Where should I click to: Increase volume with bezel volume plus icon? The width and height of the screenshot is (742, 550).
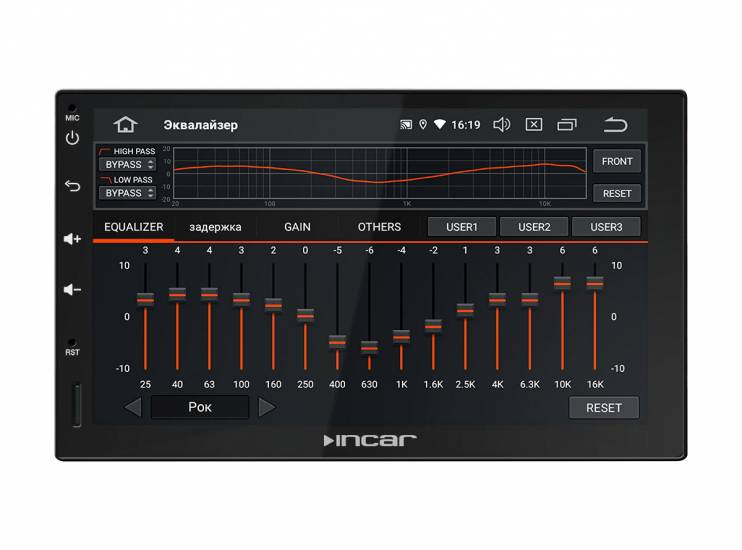coord(72,239)
